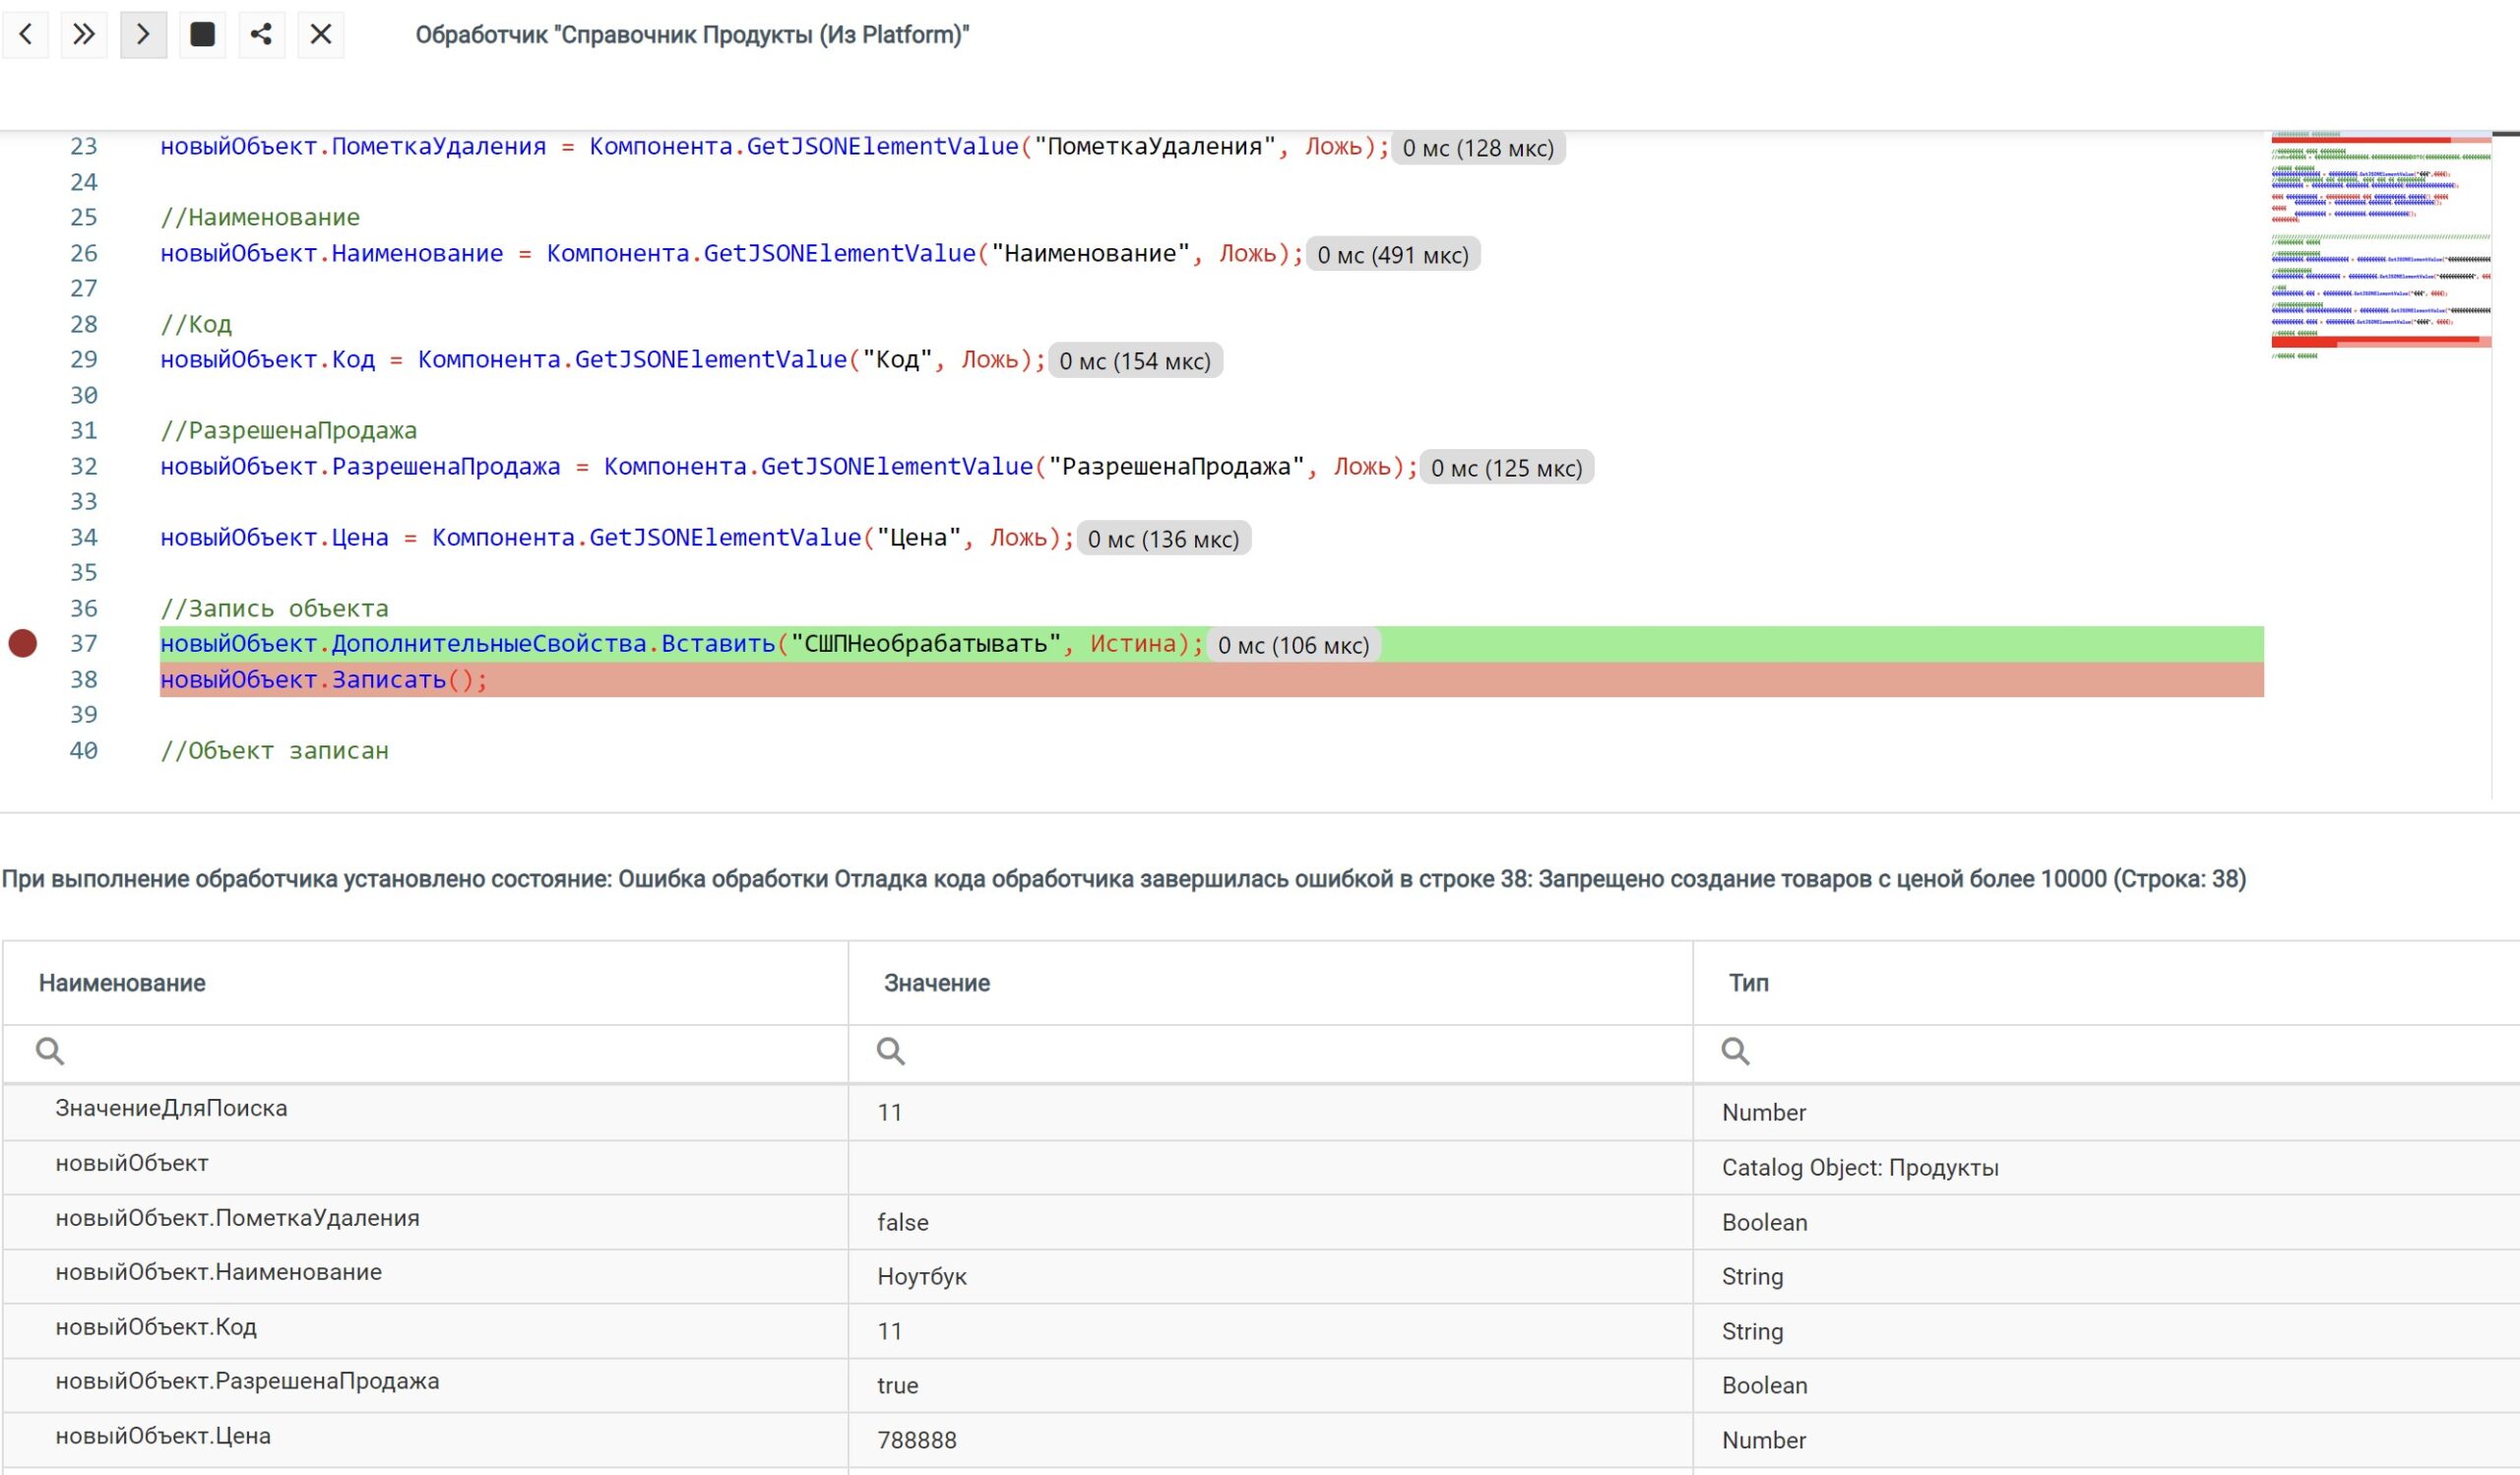2520x1475 pixels.
Task: Click search icon in Наименование filter
Action: (x=50, y=1051)
